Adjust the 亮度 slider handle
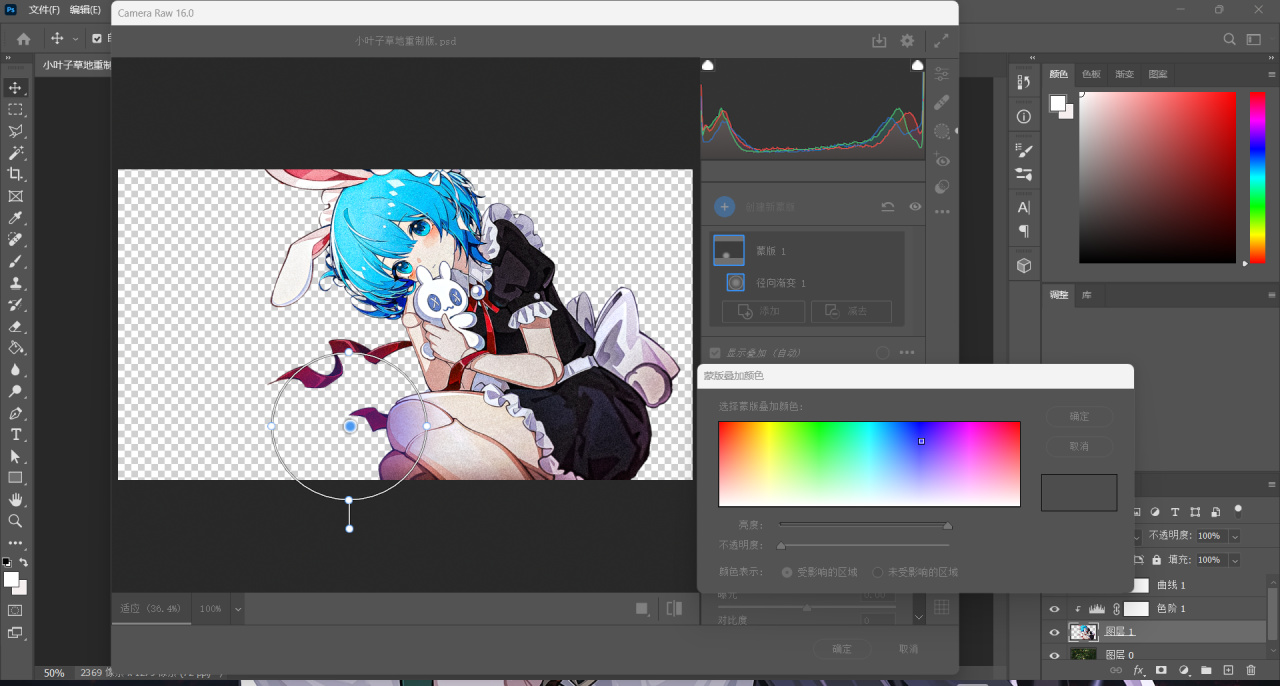The image size is (1280, 686). point(948,525)
